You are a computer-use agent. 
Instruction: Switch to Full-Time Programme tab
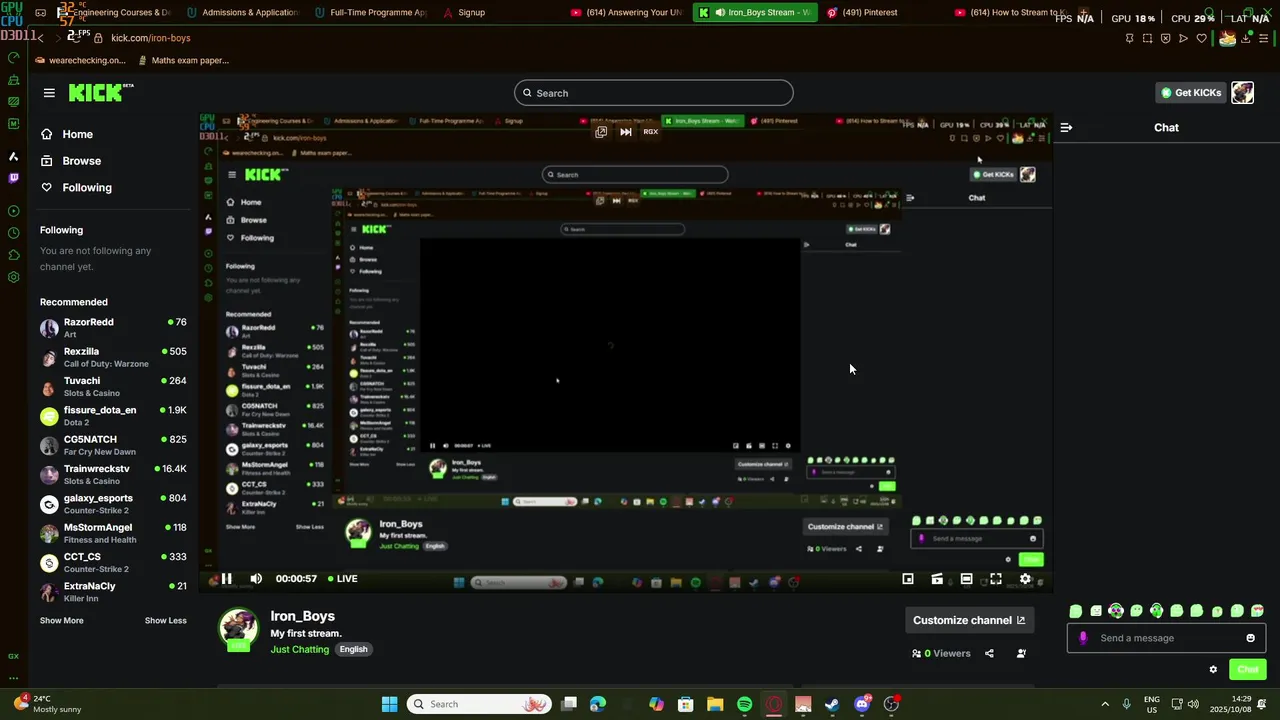click(x=372, y=12)
